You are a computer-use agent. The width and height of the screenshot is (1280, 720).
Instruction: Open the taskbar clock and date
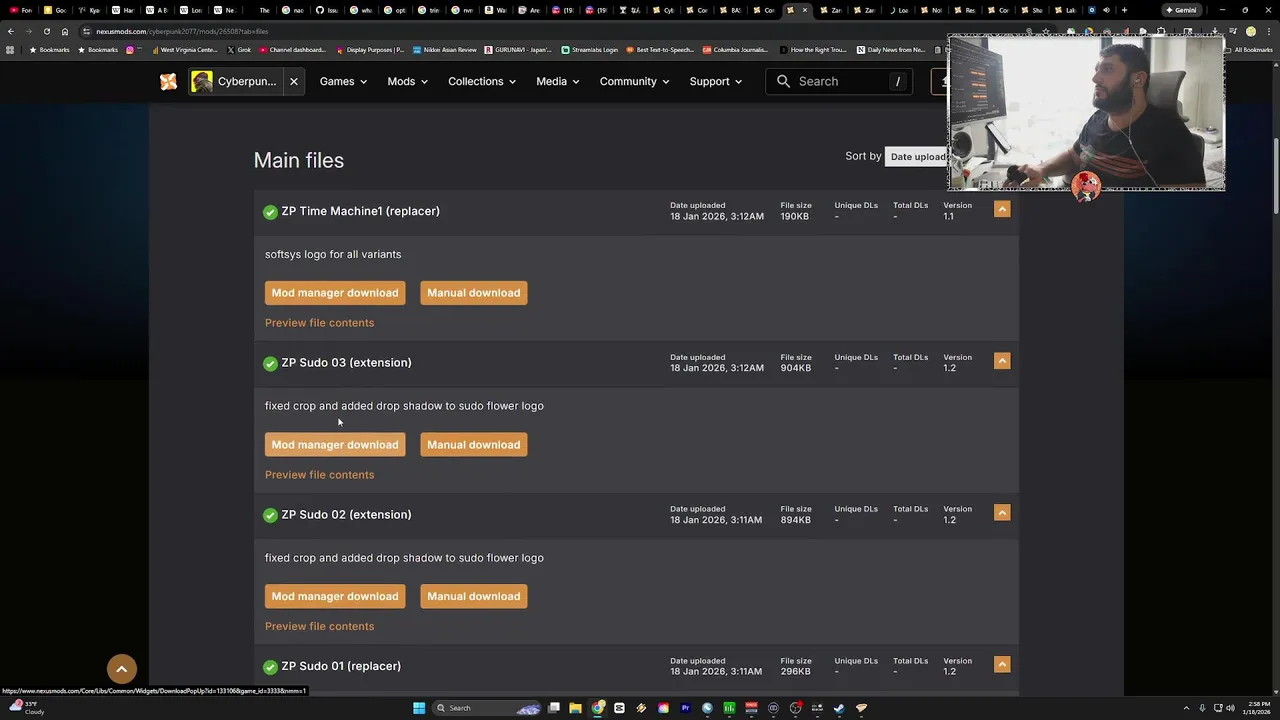1257,708
